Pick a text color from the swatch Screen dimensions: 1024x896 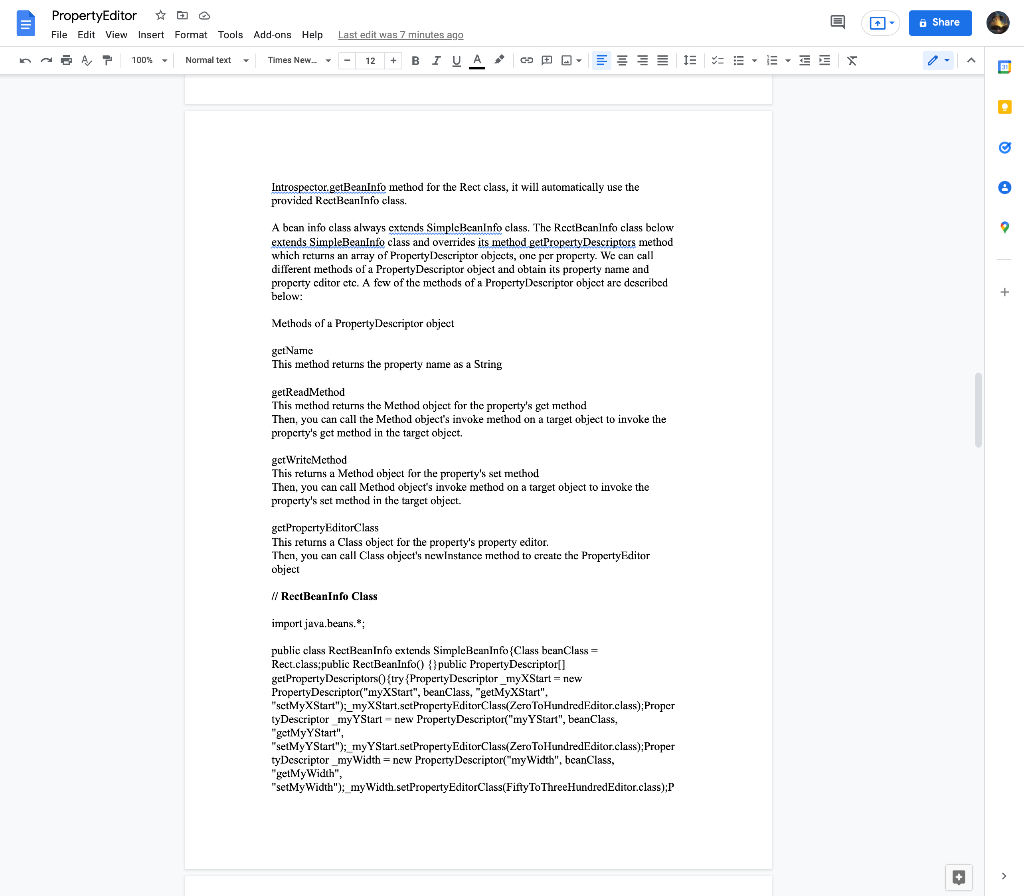[476, 60]
